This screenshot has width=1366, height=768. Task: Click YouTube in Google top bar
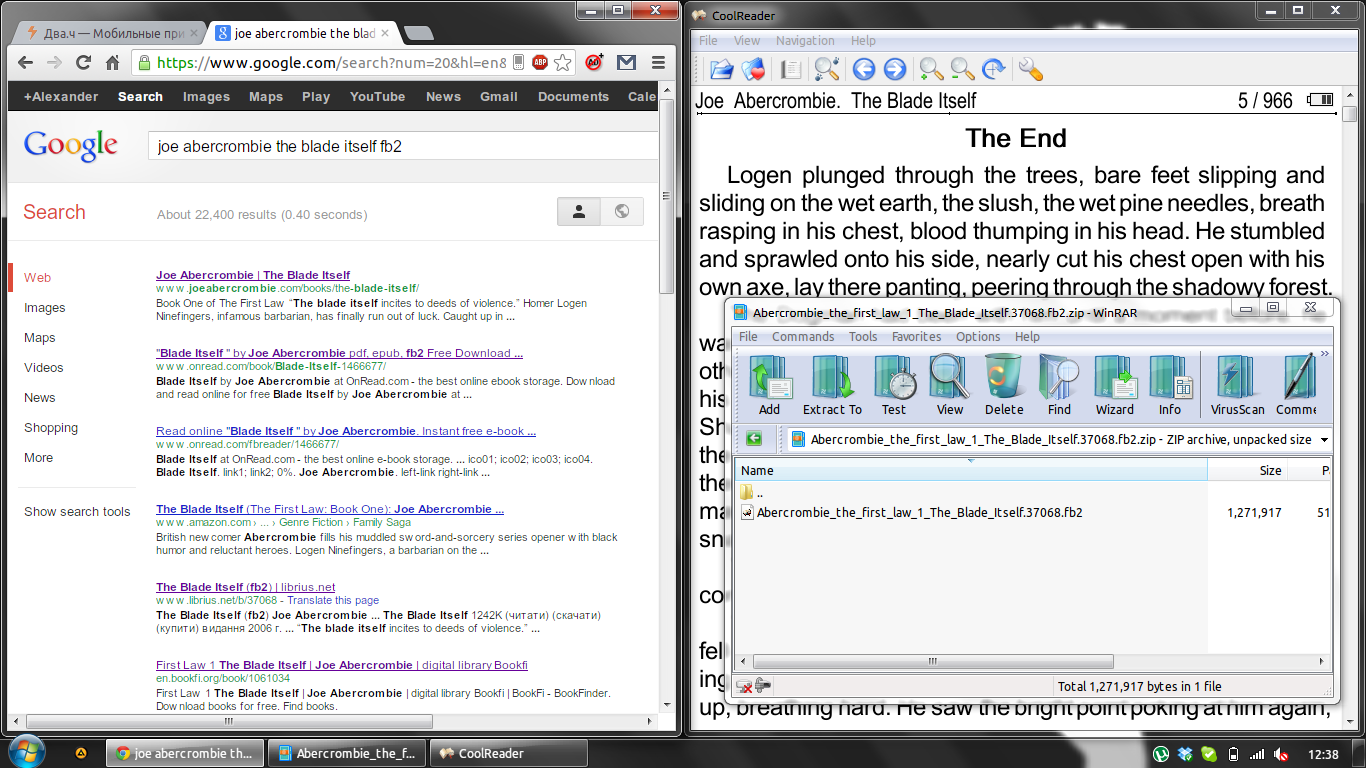(377, 97)
